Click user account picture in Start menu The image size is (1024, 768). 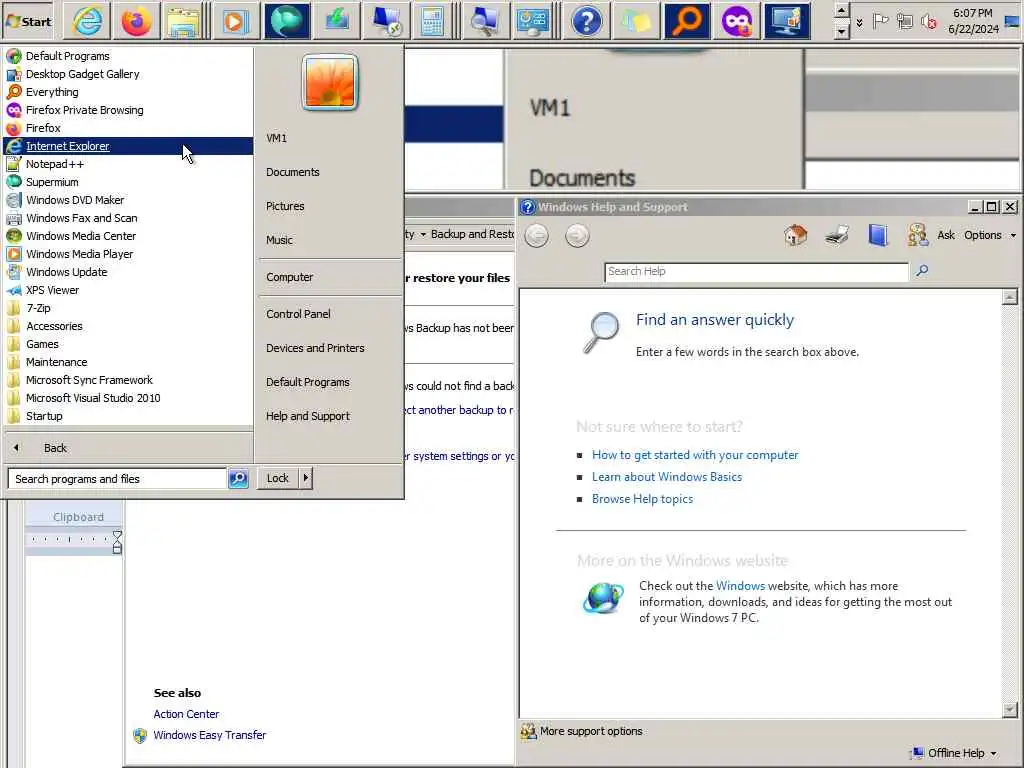point(330,82)
